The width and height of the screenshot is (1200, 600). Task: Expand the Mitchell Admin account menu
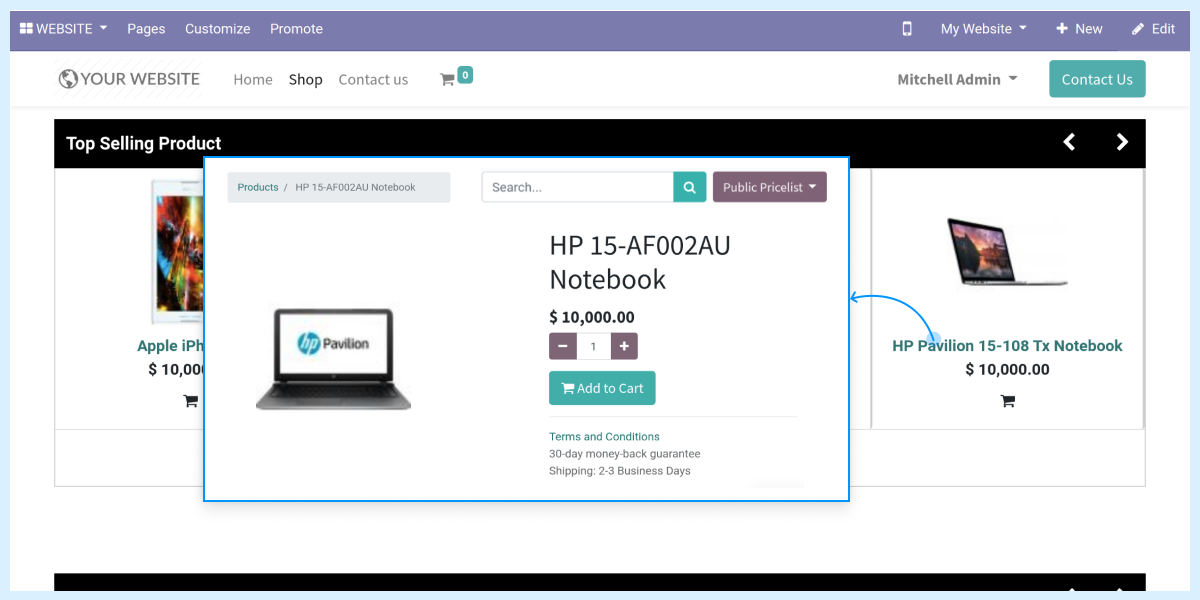coord(956,79)
